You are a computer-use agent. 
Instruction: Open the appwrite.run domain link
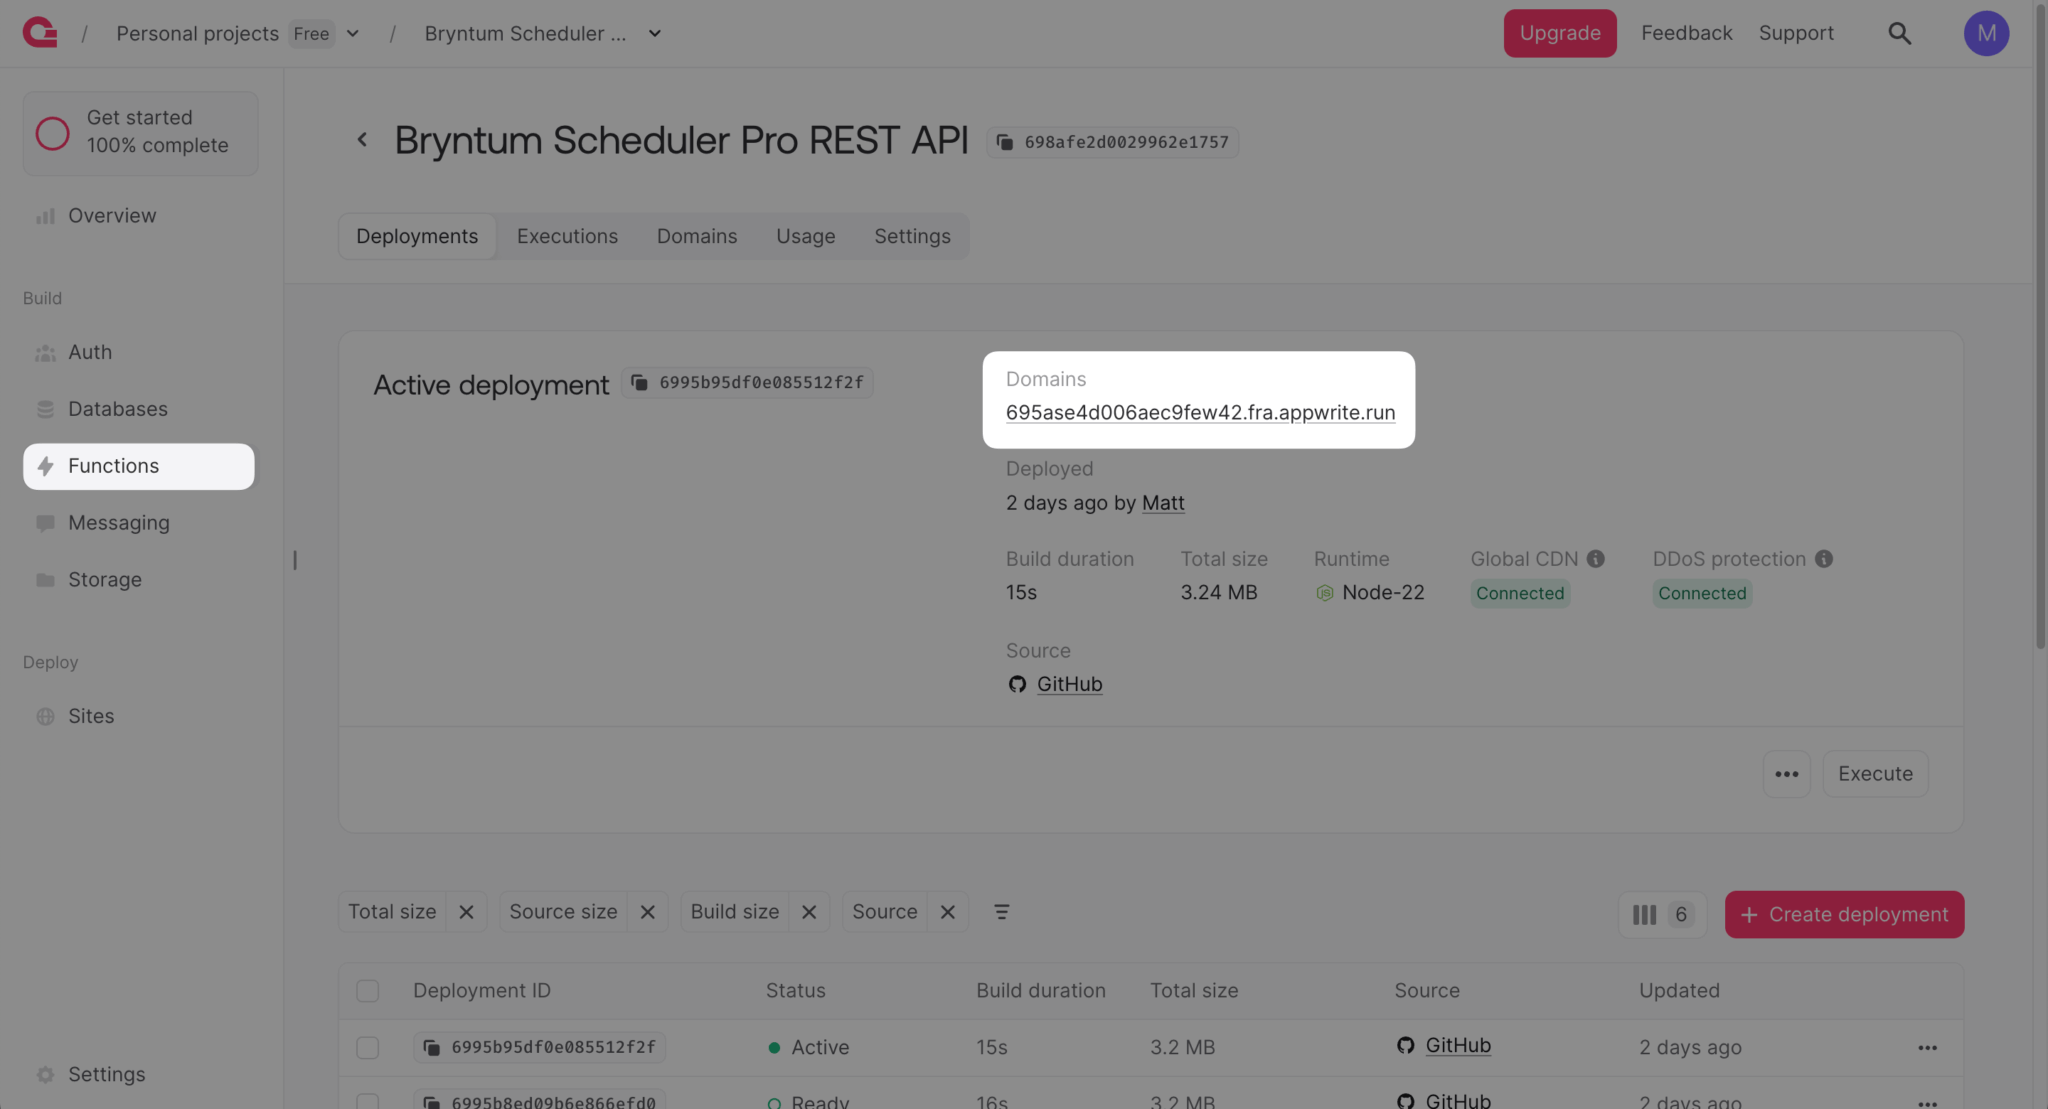(x=1200, y=412)
